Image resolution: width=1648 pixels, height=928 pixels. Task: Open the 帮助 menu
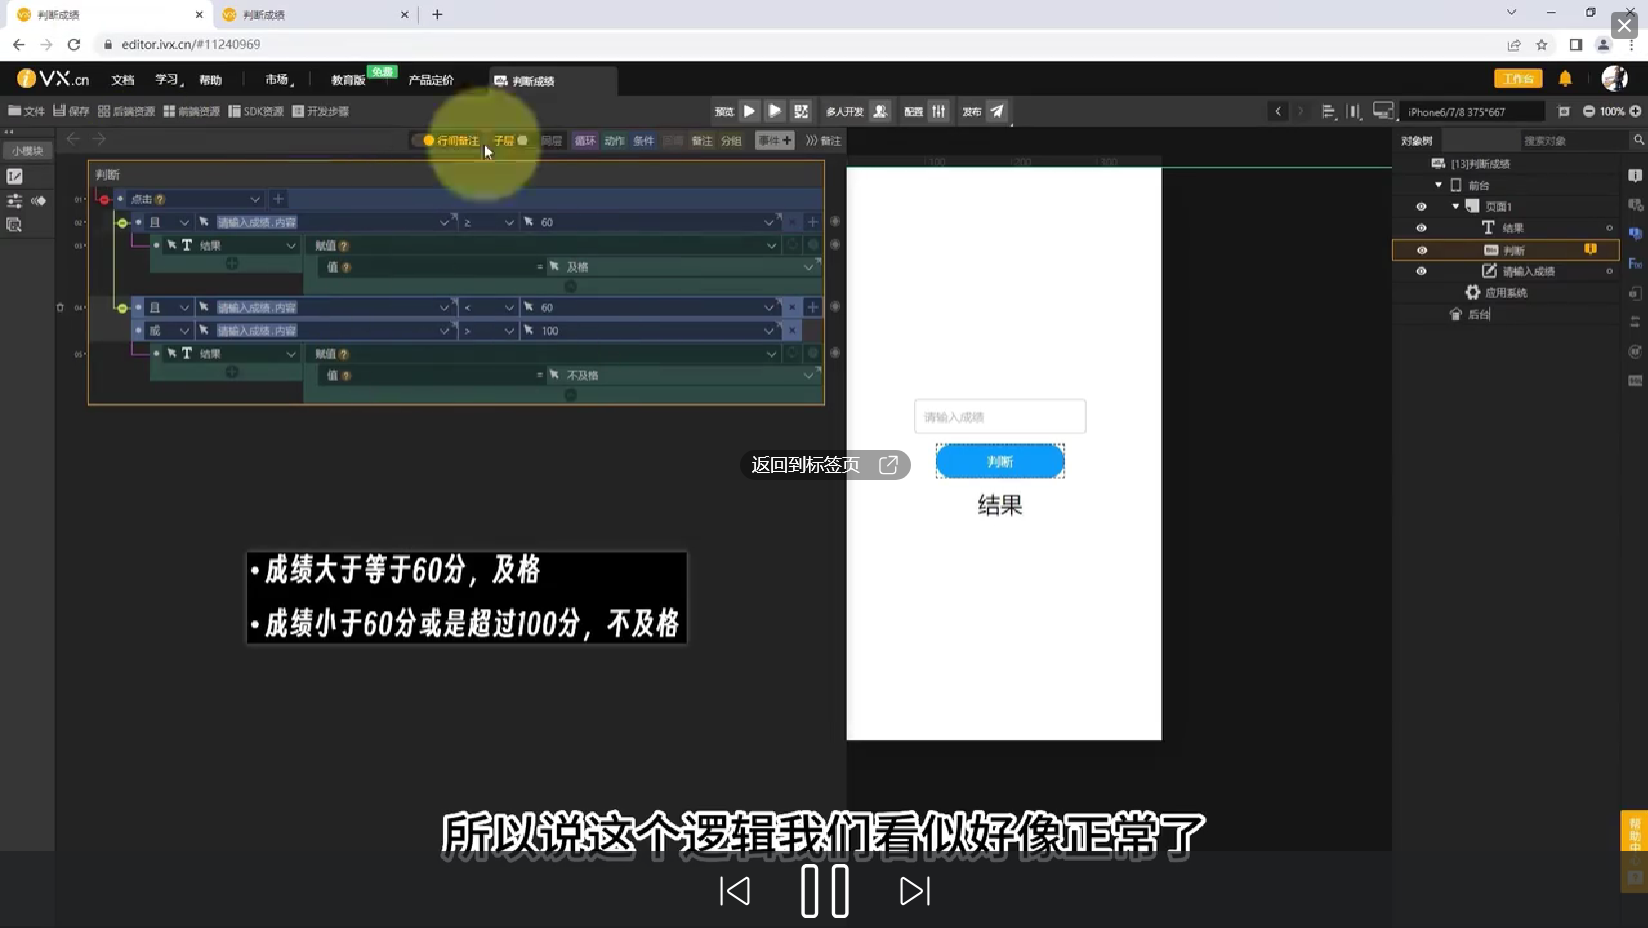210,80
